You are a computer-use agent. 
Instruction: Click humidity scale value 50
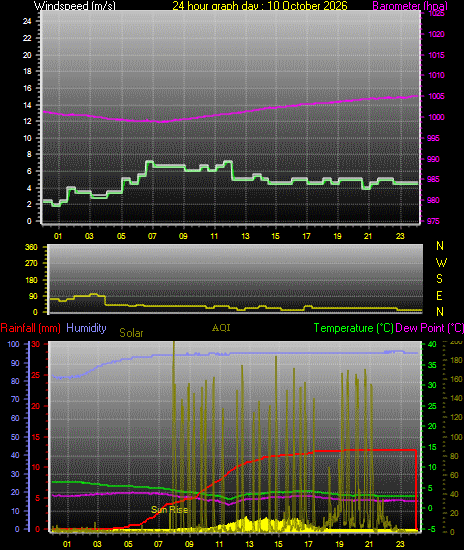point(15,437)
